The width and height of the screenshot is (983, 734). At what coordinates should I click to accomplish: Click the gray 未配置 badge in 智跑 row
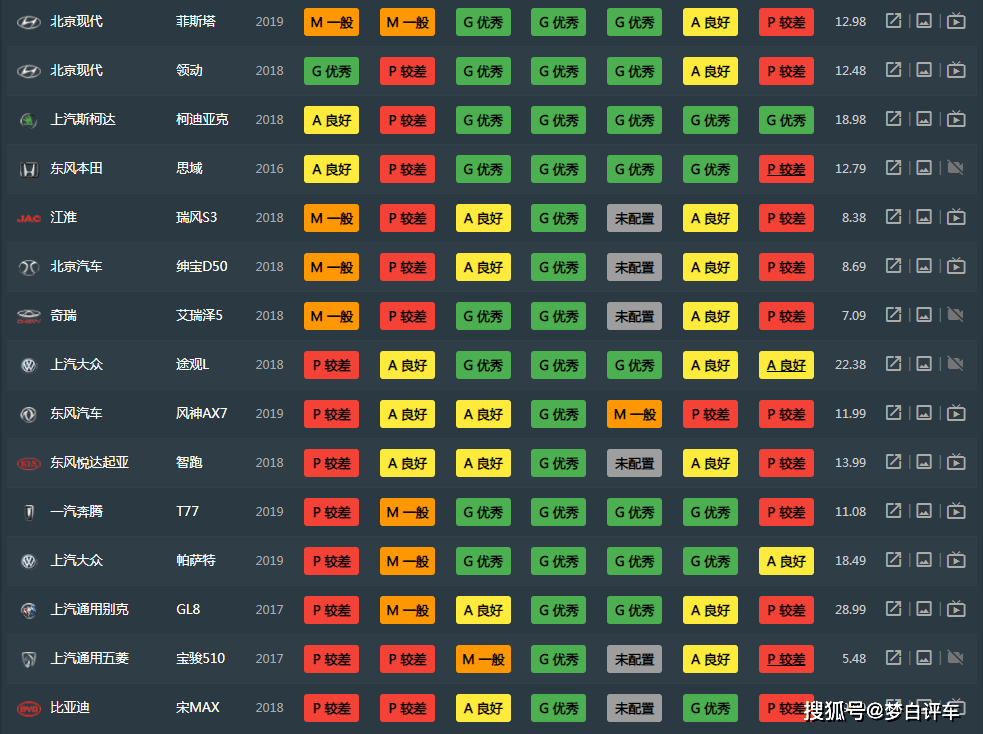pyautogui.click(x=634, y=463)
